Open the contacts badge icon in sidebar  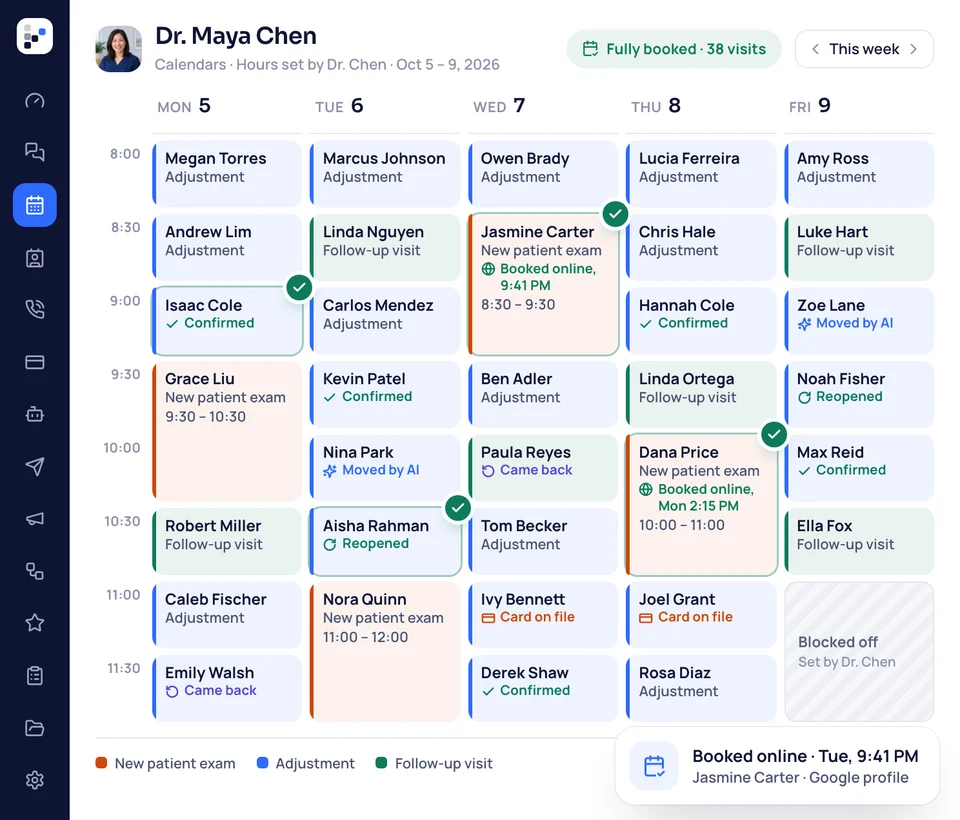[x=35, y=258]
